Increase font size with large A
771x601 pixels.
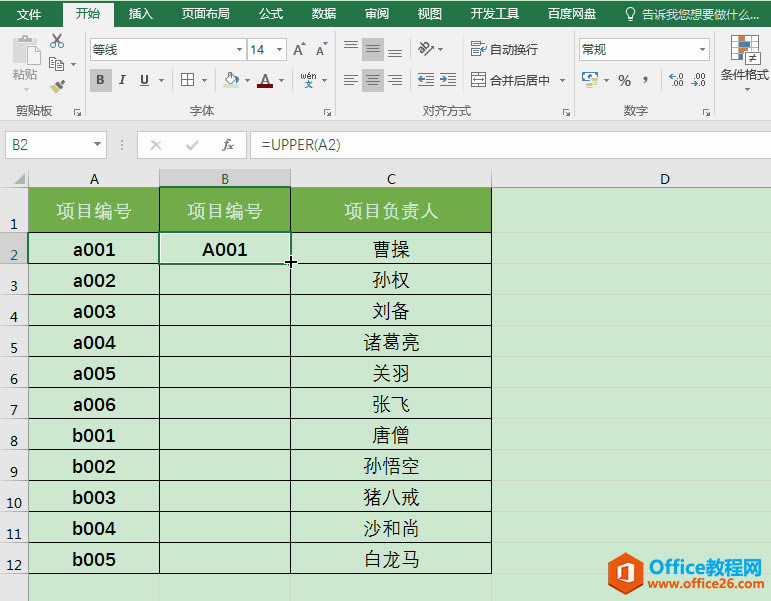299,50
